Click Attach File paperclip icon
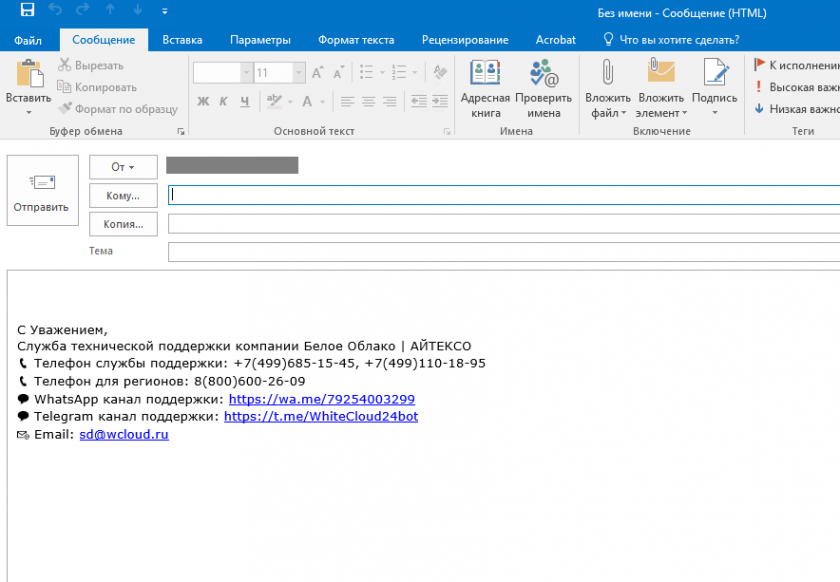 (x=607, y=74)
